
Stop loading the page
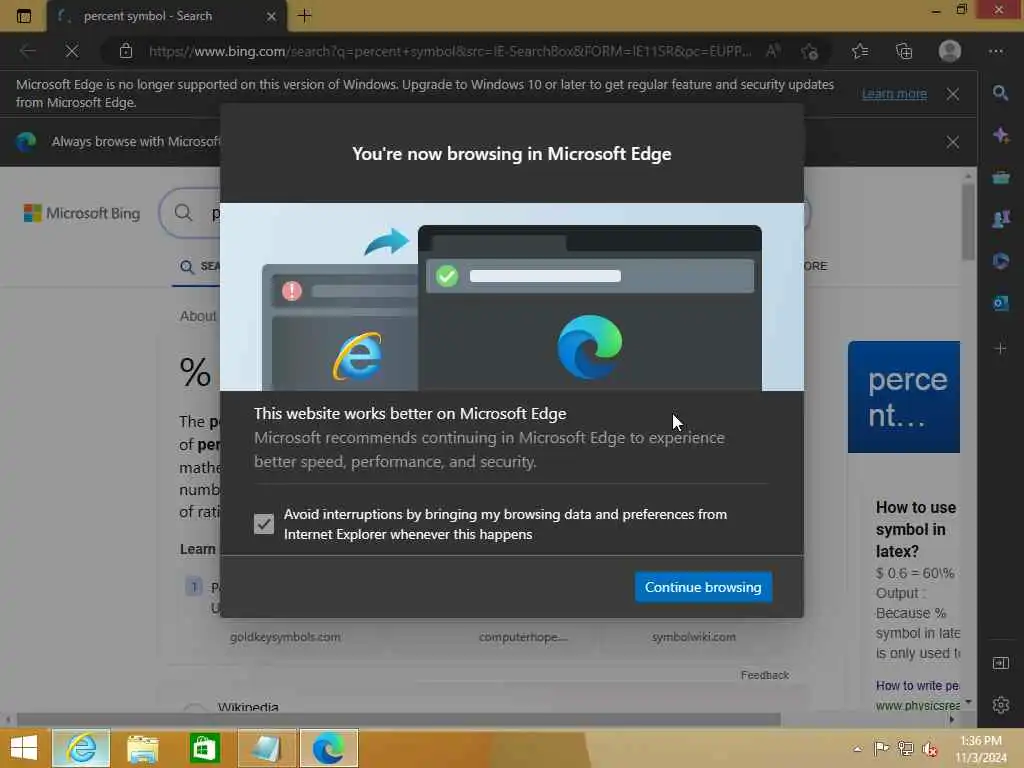coord(72,51)
